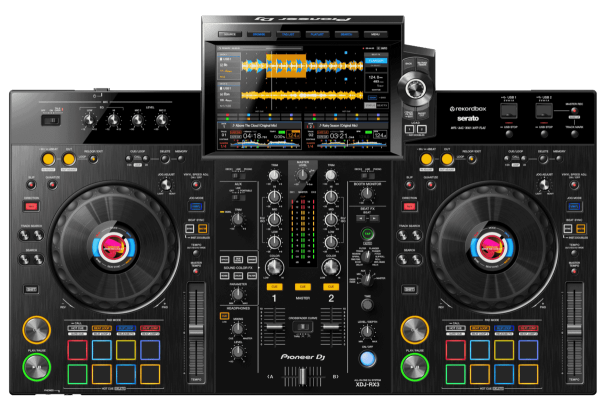Tap the green Beat FX TAP button
Image resolution: width=600 pixels, height=407 pixels.
click(x=367, y=234)
